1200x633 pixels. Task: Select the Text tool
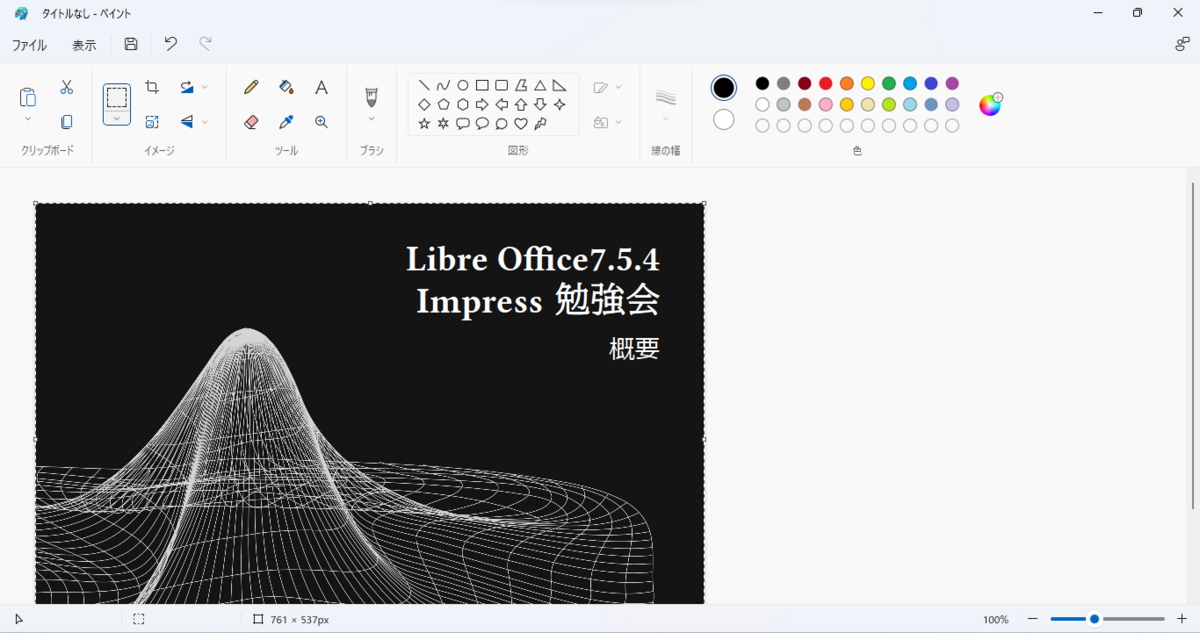[321, 87]
